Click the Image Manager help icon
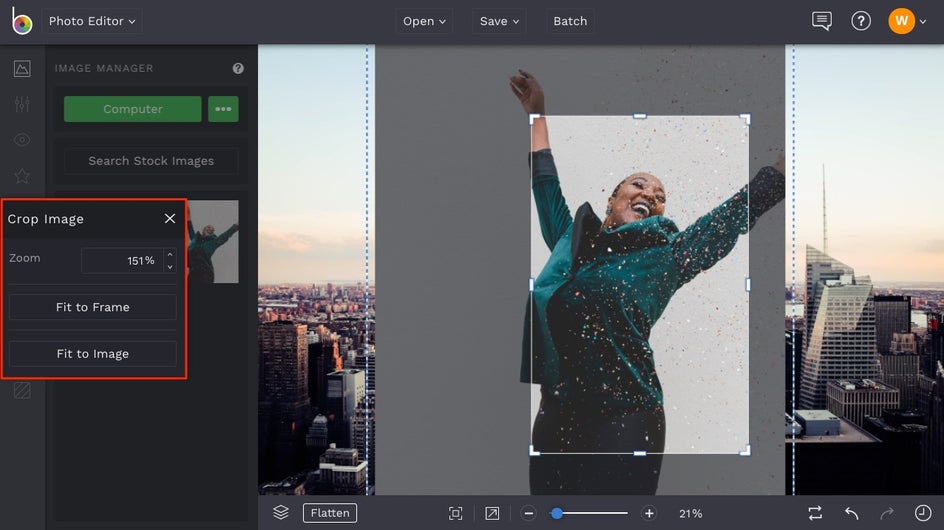 (238, 69)
